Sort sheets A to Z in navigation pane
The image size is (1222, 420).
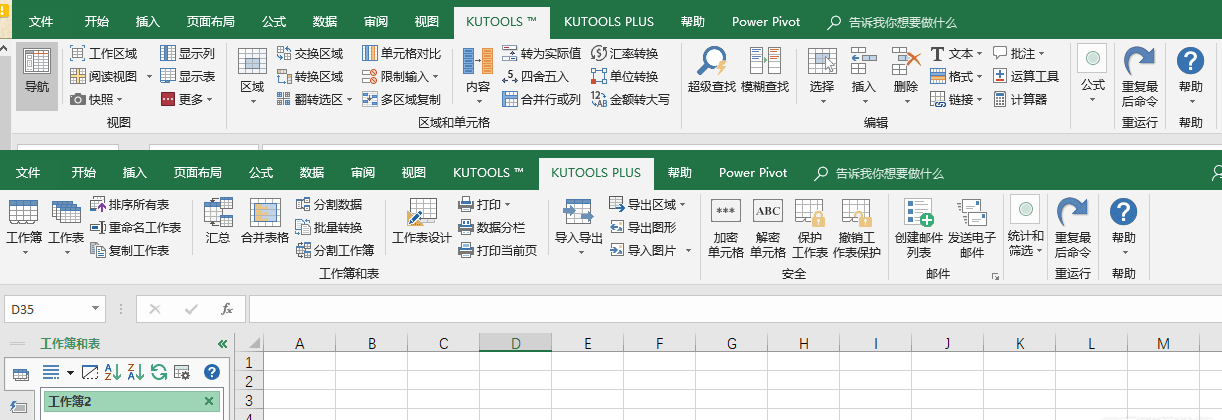click(112, 372)
